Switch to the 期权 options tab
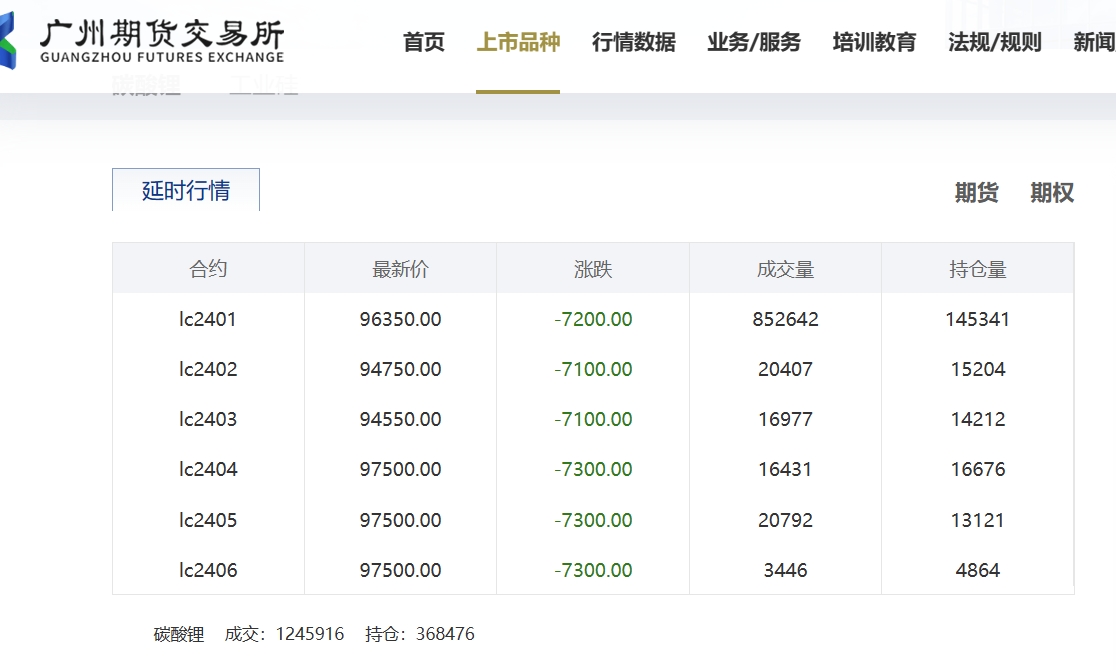The width and height of the screenshot is (1116, 670). pos(1052,193)
